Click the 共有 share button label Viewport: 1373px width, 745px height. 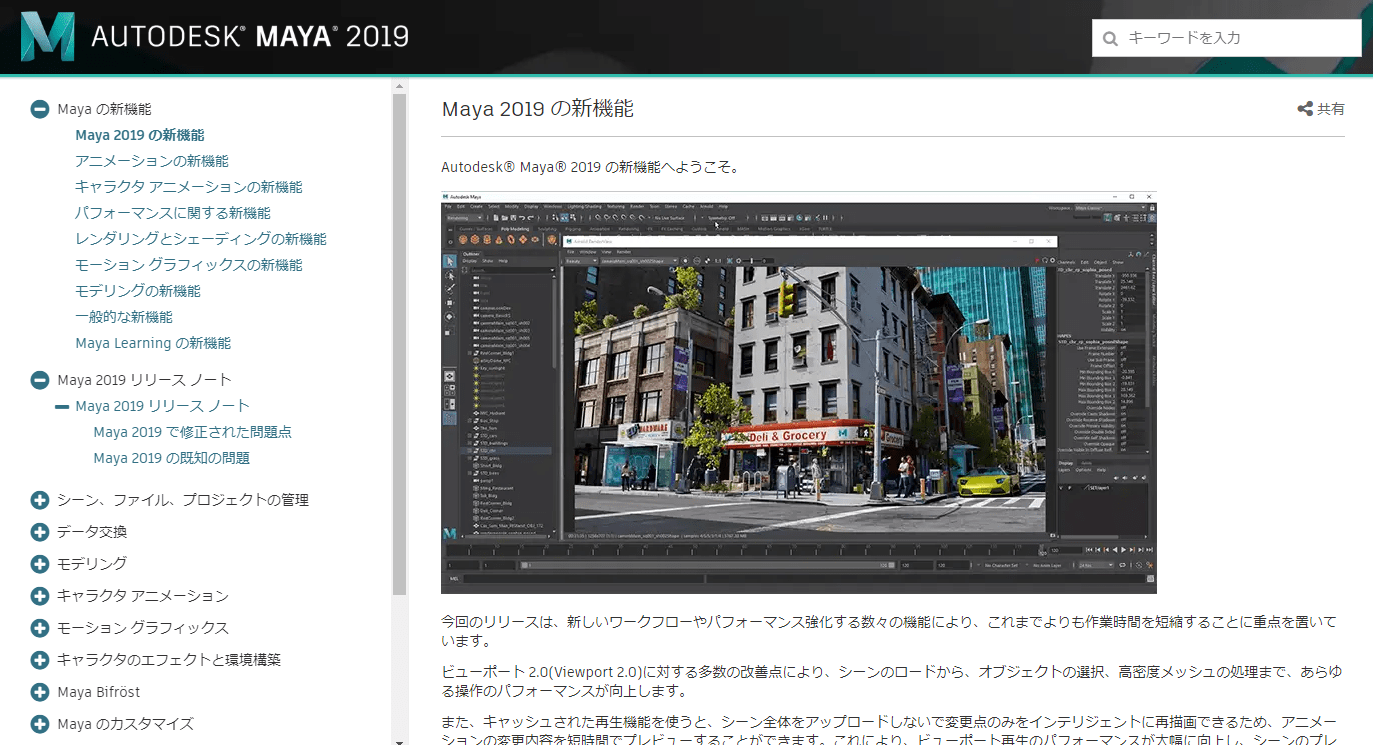(1331, 109)
